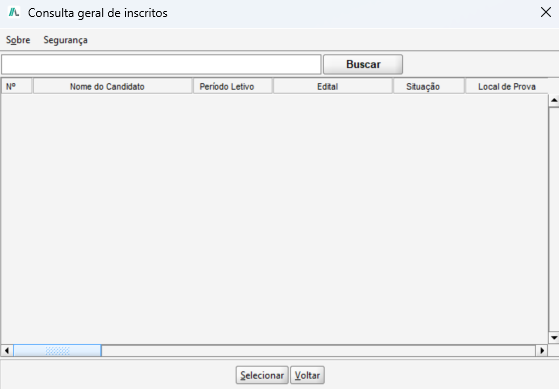Close the Consulta geral de inscritos window
Viewport: 559px width, 389px height.
pyautogui.click(x=545, y=12)
